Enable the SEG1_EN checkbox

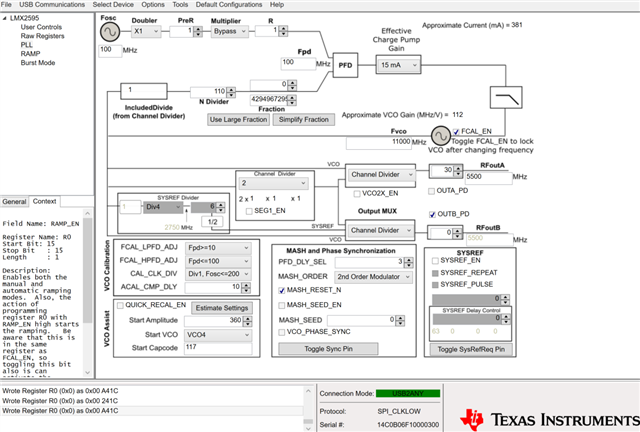tap(249, 211)
